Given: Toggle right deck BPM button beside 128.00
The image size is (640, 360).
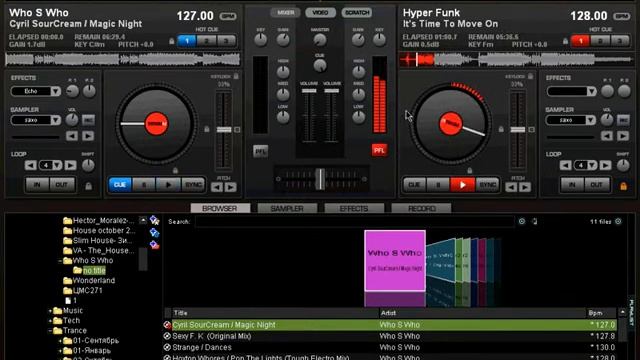Looking at the screenshot, I should [622, 16].
